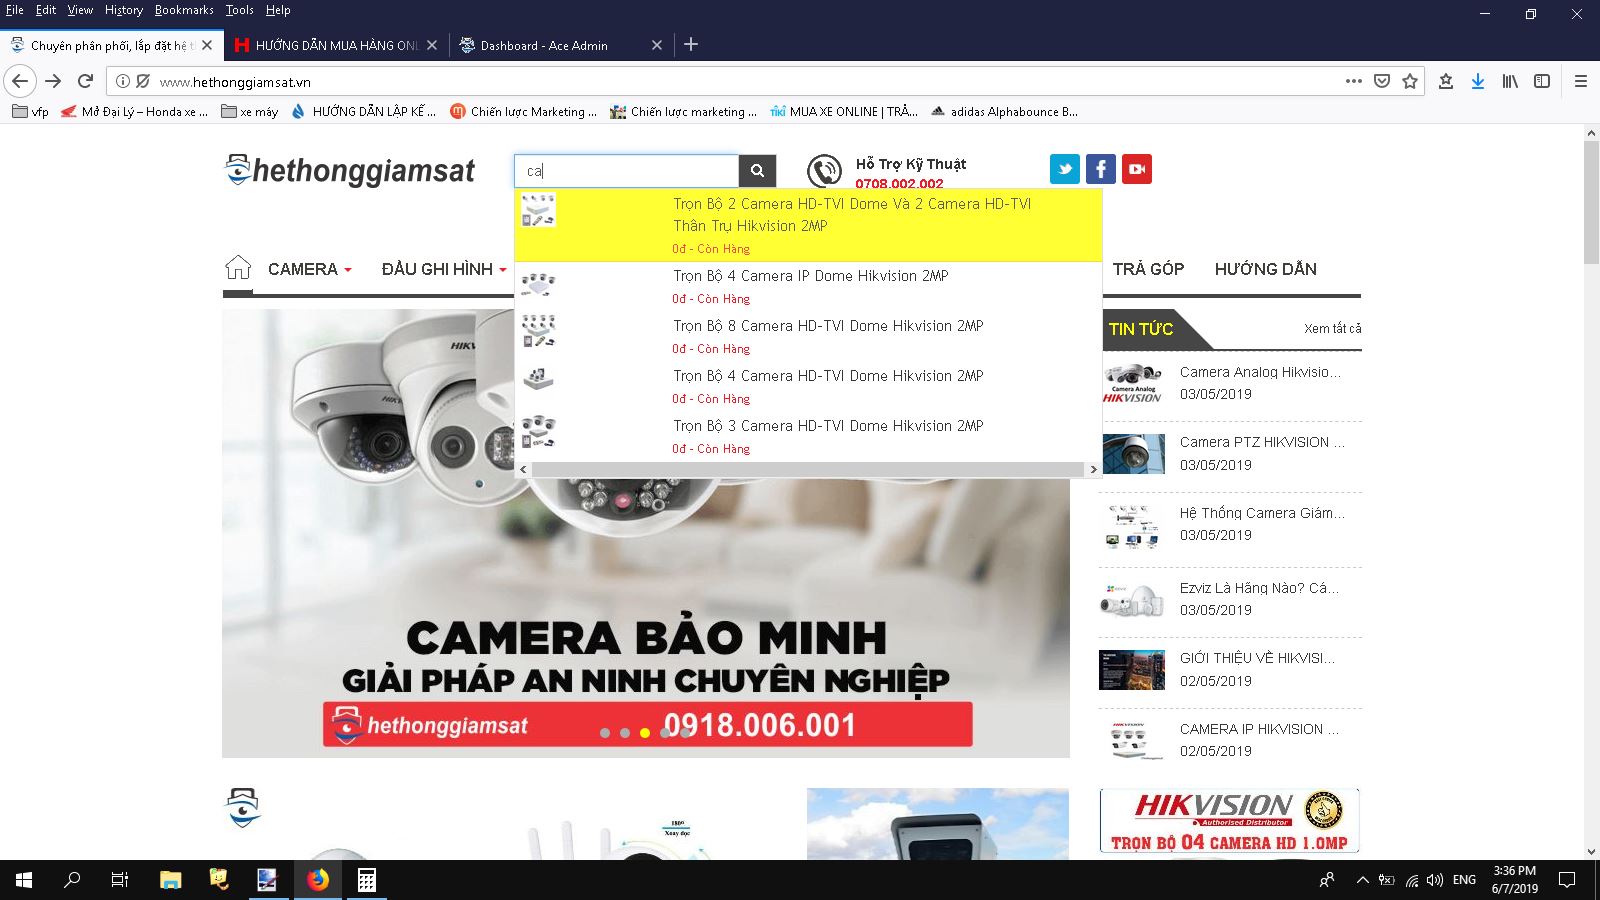Select suggestion Trọn Bộ 8 Camera HD-TVI Dome
1600x900 pixels.
(x=808, y=336)
